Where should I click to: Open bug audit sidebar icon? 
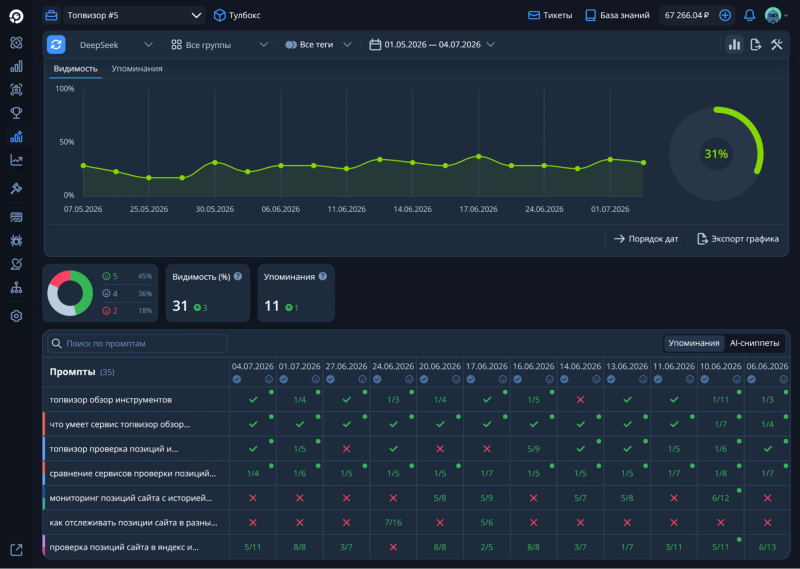click(16, 240)
